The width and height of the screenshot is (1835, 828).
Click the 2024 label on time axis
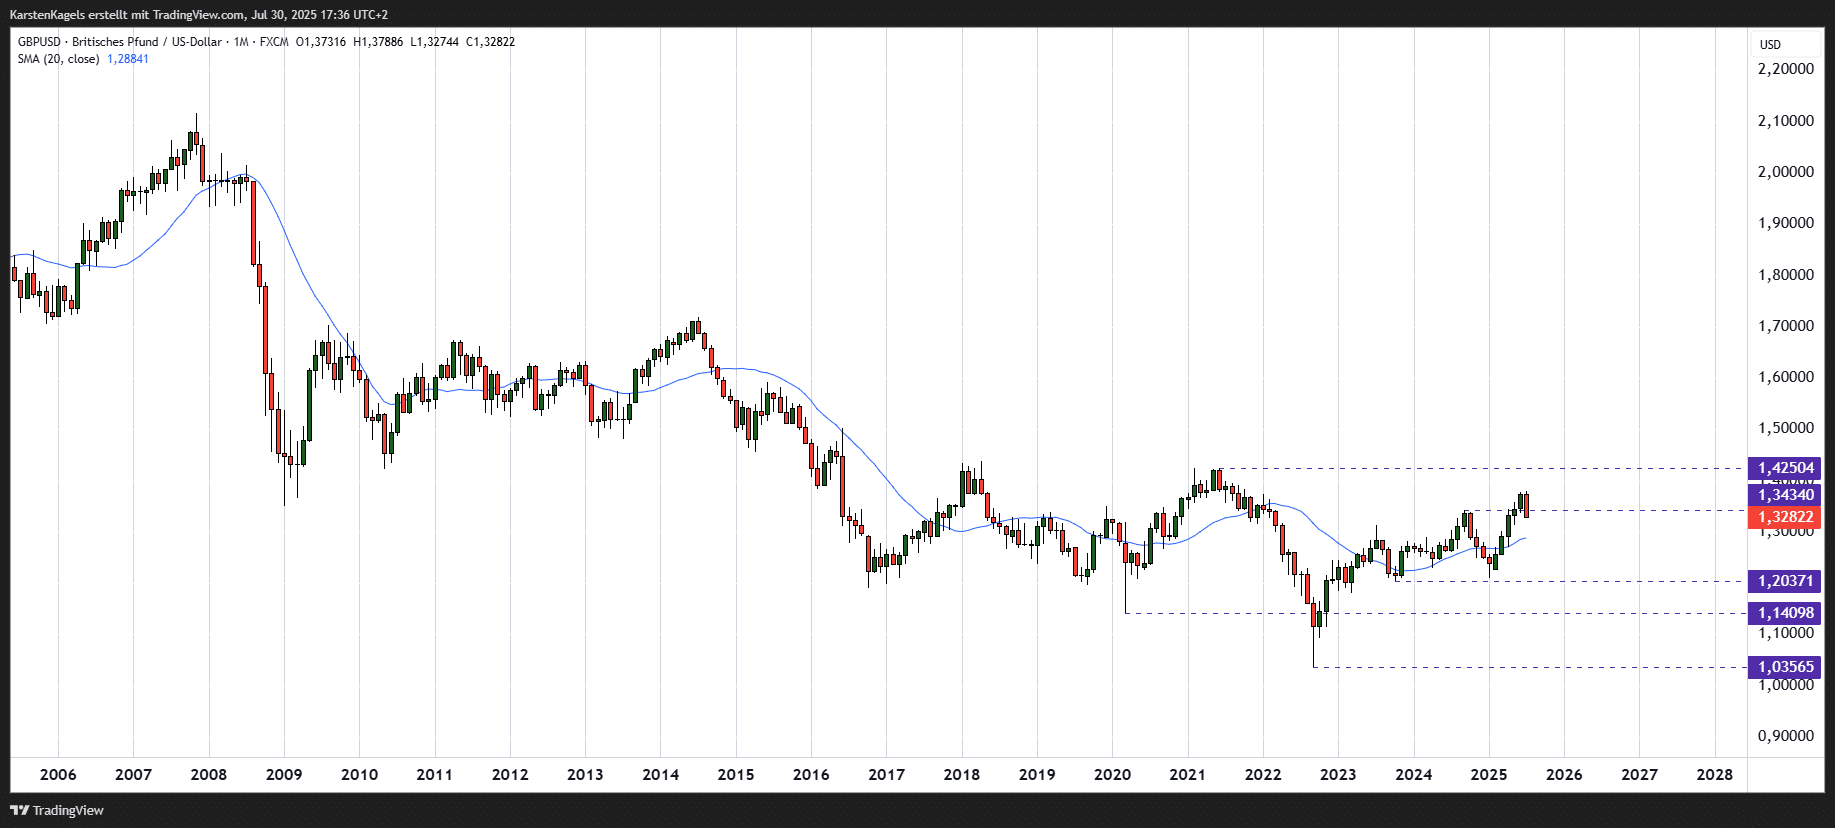click(1413, 774)
